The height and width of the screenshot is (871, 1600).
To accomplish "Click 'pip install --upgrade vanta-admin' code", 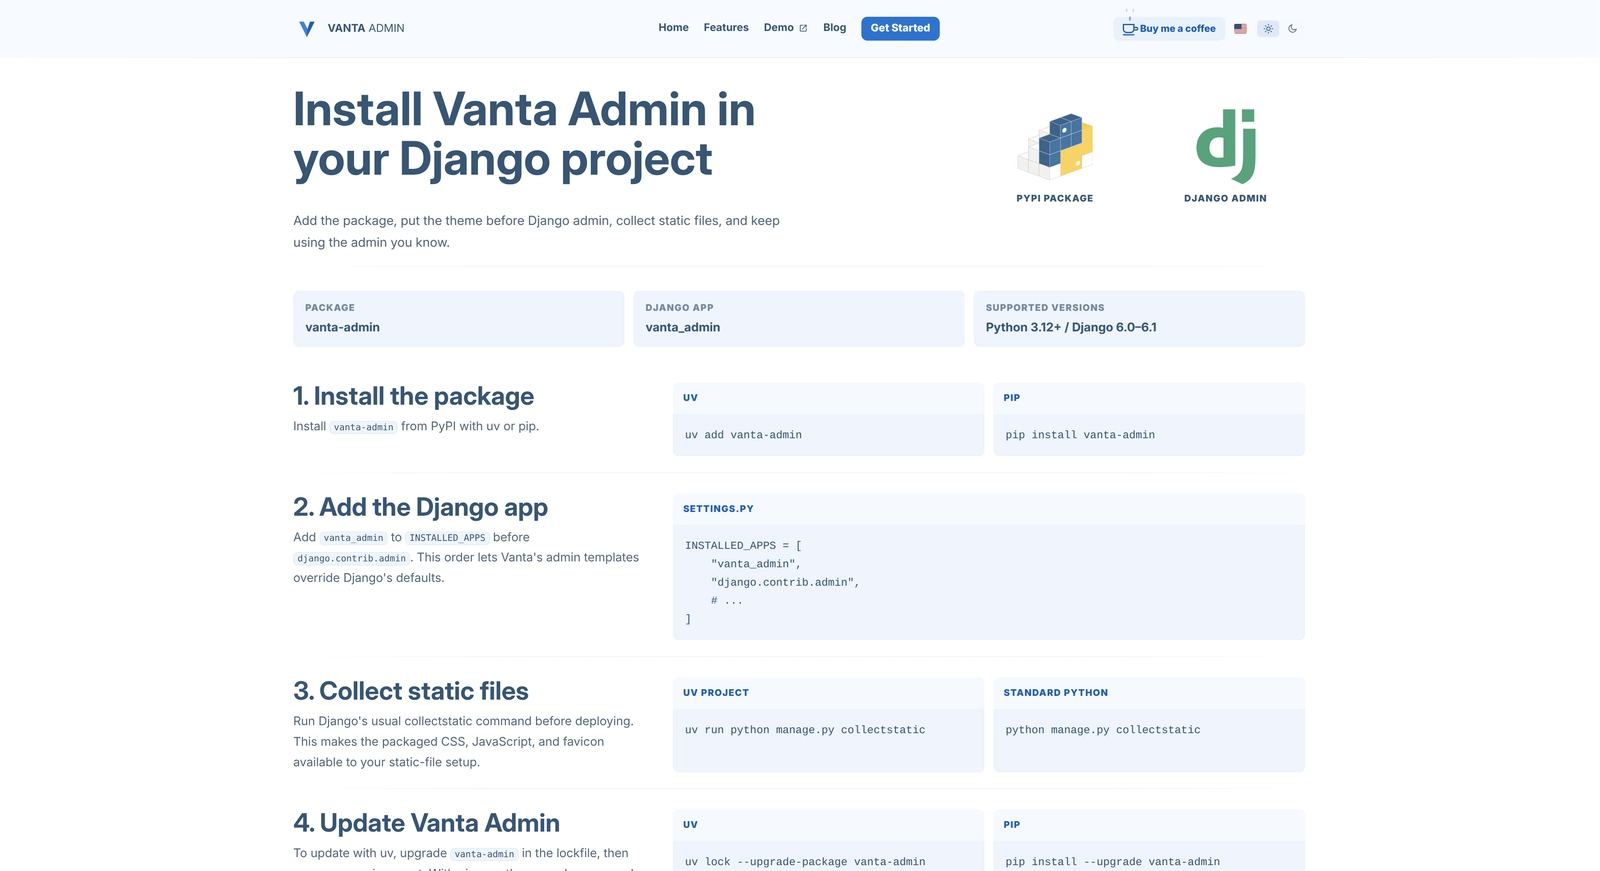I will (1112, 862).
